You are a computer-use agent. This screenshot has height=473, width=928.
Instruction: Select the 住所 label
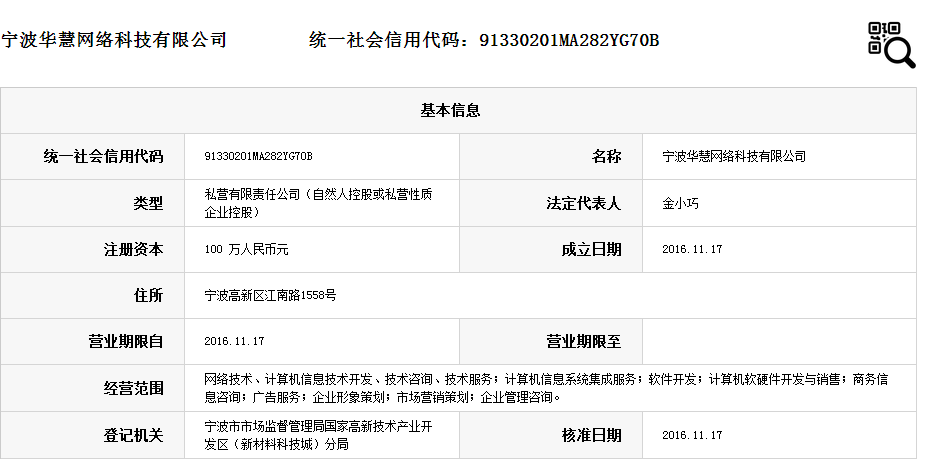pyautogui.click(x=148, y=295)
